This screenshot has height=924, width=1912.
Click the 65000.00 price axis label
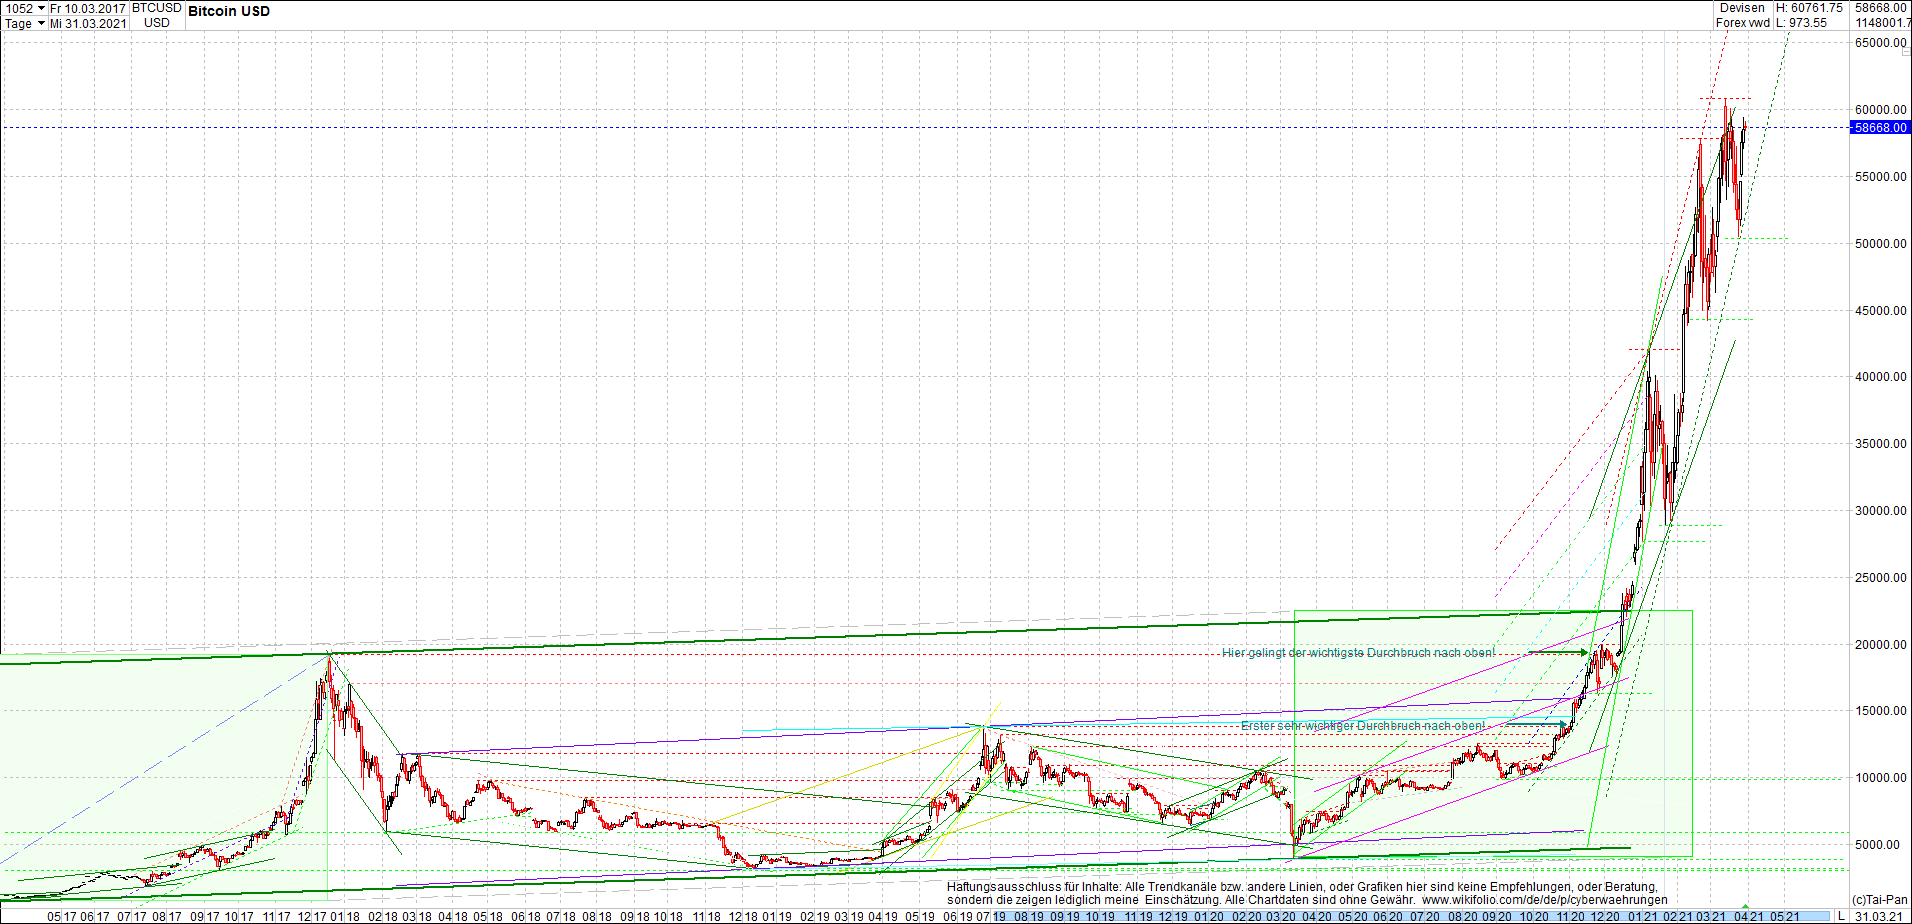[x=1880, y=43]
